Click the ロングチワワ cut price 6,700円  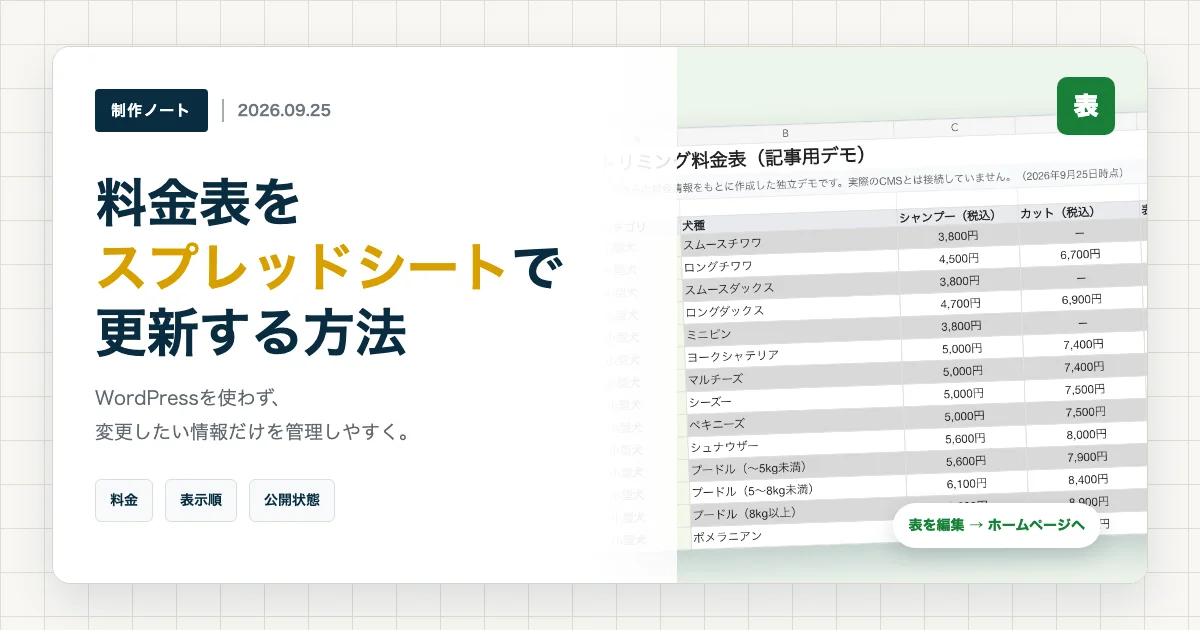coord(1081,254)
